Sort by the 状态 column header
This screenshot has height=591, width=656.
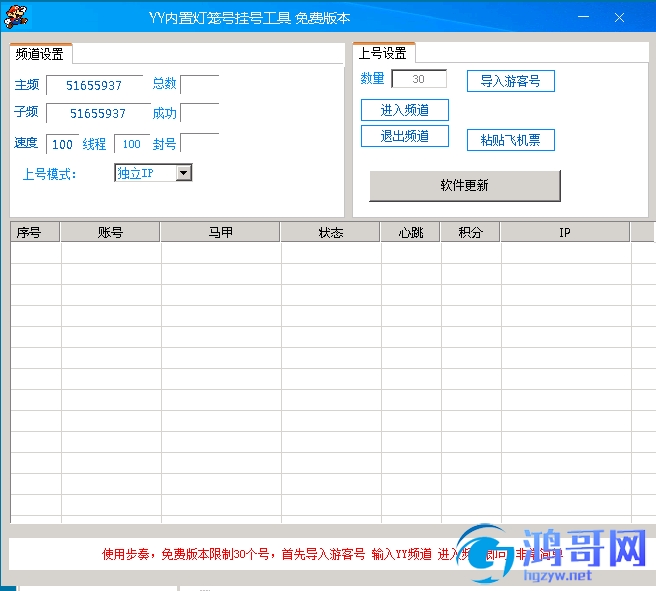pyautogui.click(x=331, y=232)
